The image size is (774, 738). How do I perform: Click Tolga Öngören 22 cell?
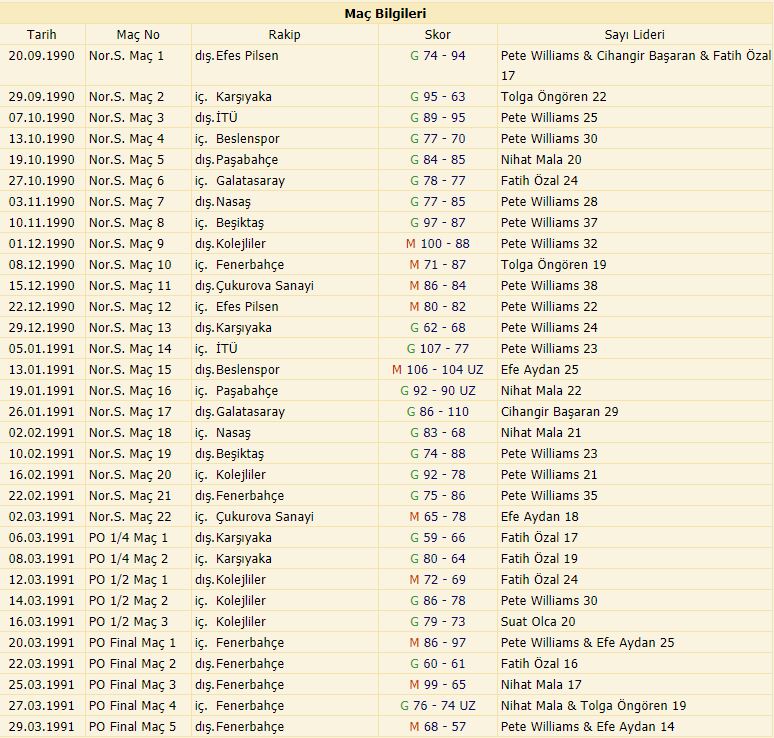tap(553, 96)
